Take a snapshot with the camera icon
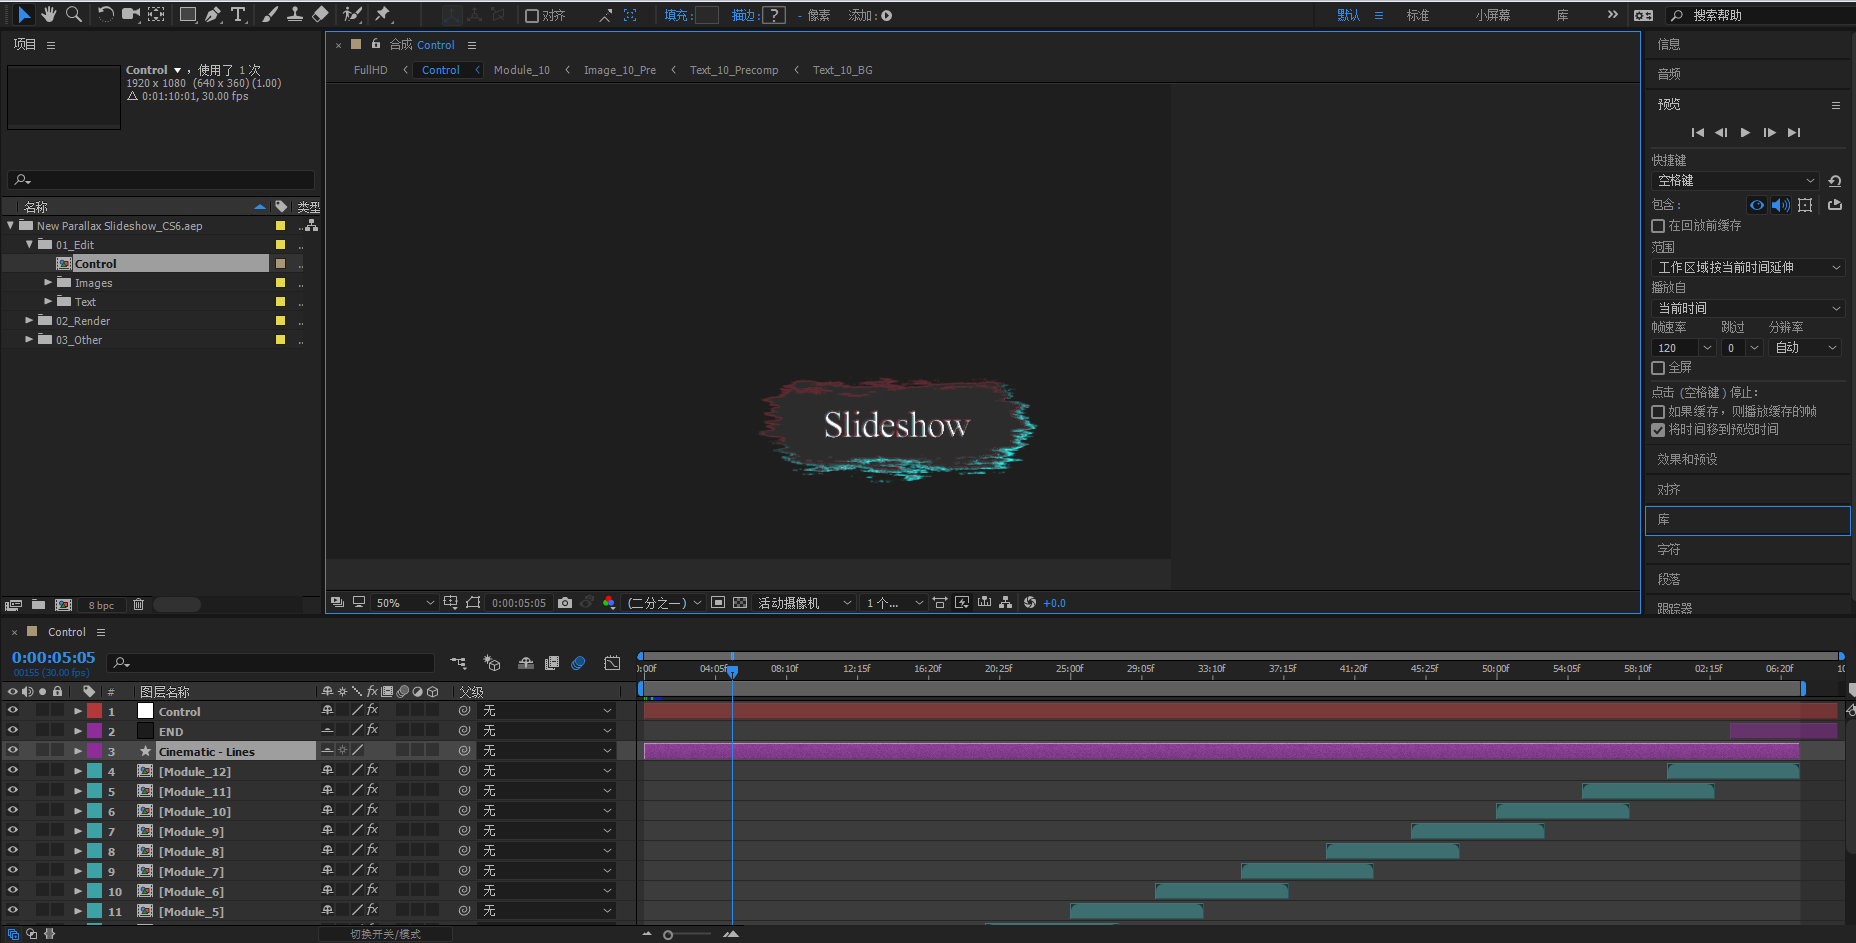This screenshot has height=943, width=1856. pos(565,603)
